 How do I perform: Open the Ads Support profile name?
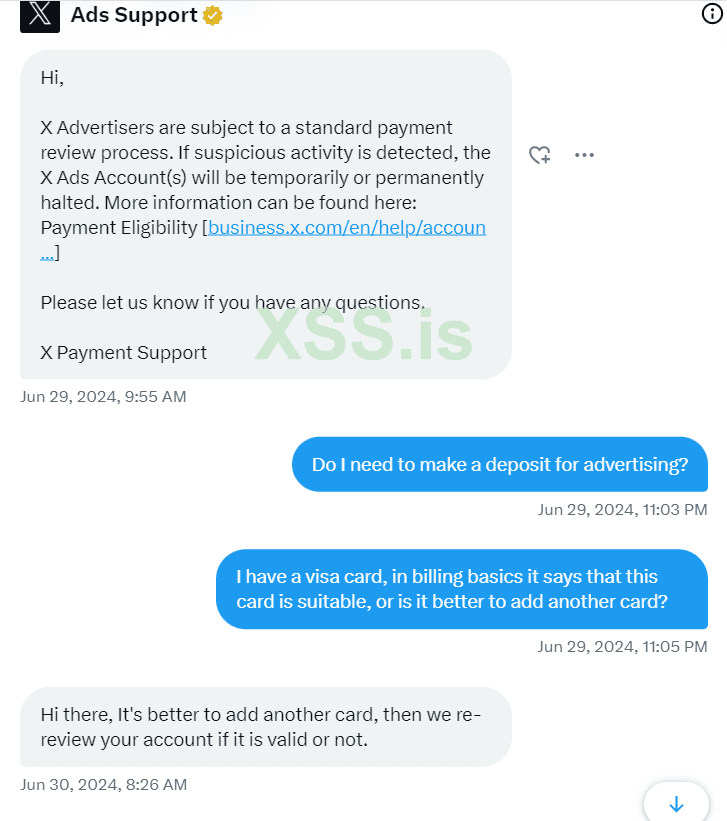click(134, 16)
